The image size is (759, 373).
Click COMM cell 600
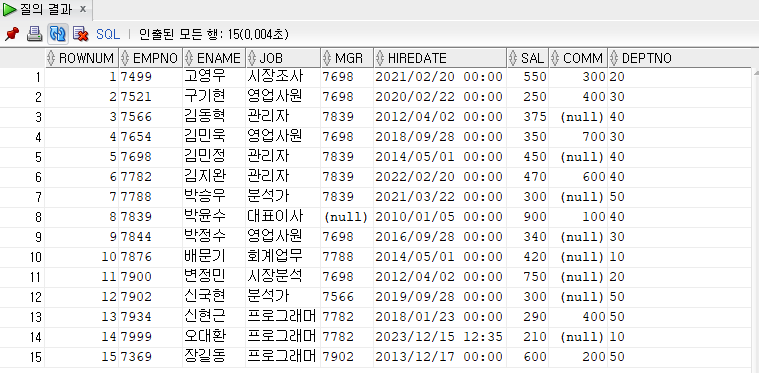click(578, 177)
